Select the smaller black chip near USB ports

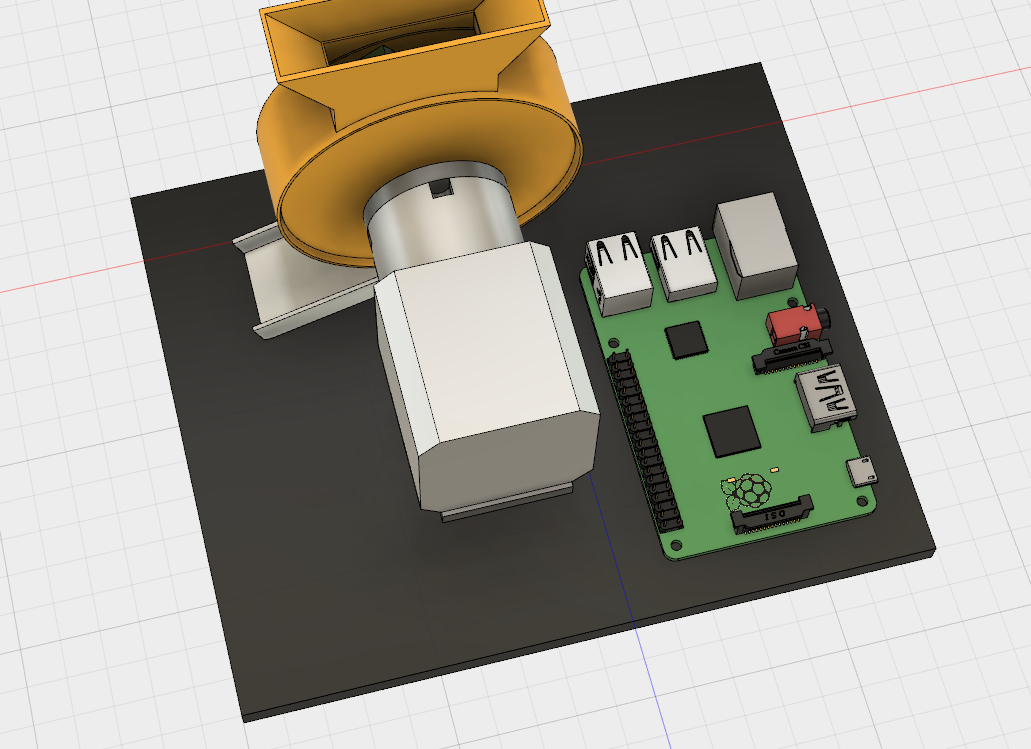click(x=686, y=340)
